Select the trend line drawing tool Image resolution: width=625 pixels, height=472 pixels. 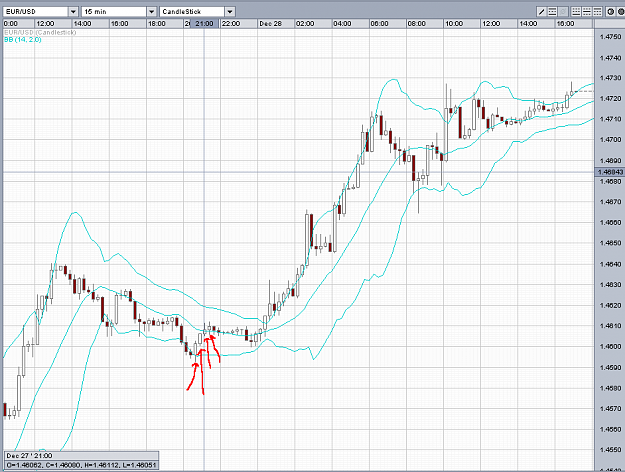(541, 12)
